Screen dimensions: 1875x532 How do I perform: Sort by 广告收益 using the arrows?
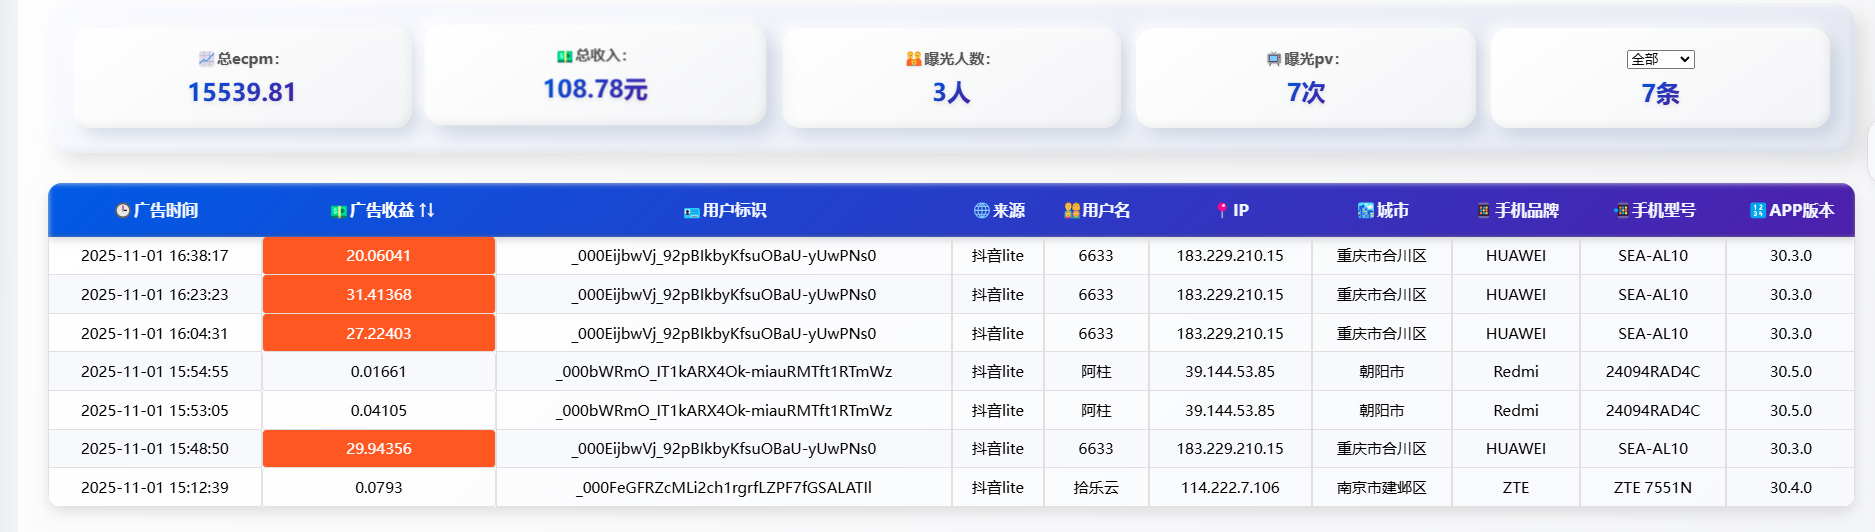(427, 211)
